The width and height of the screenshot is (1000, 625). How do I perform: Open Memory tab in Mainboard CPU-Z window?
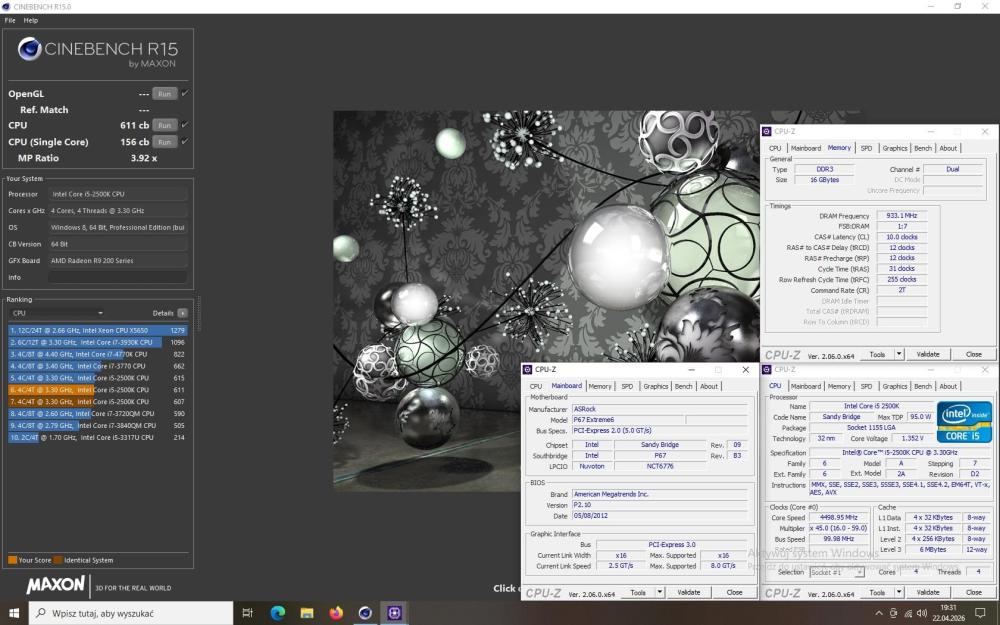pyautogui.click(x=599, y=386)
